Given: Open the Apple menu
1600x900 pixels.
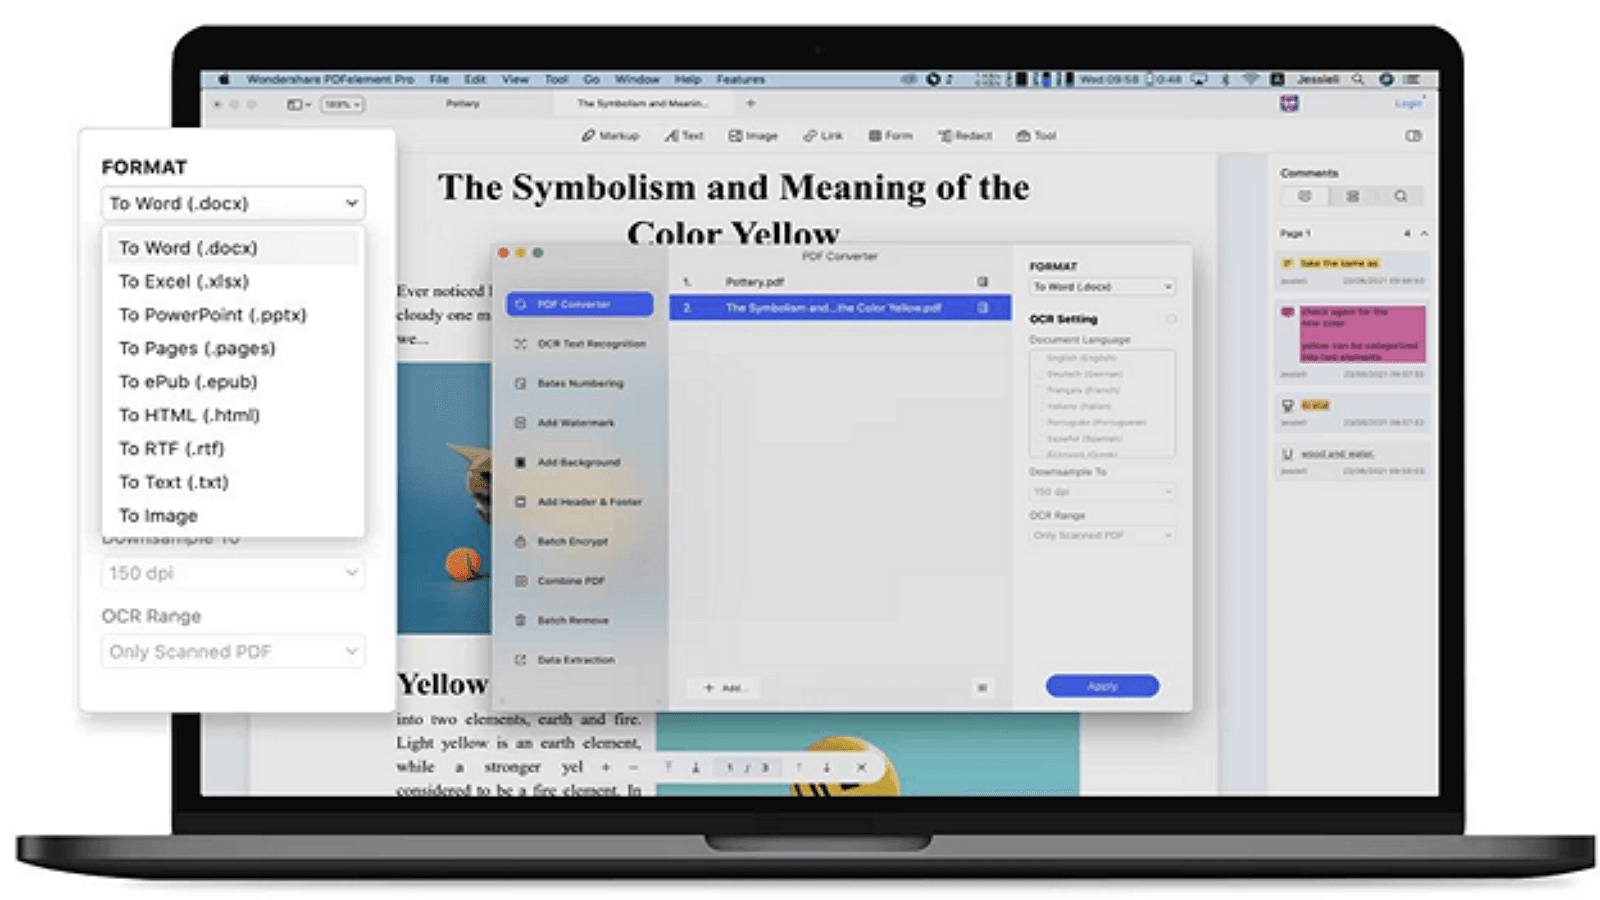Looking at the screenshot, I should click(x=224, y=79).
